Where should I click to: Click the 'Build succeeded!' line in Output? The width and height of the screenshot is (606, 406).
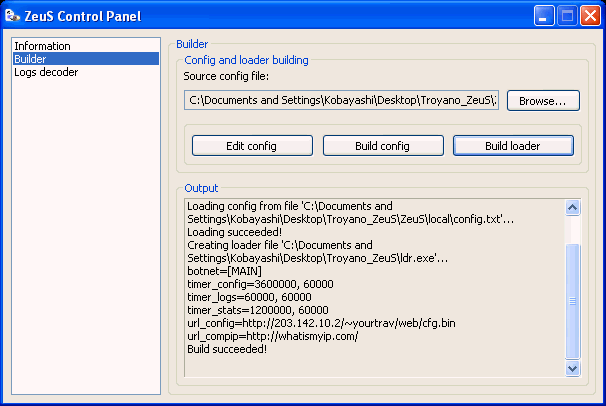(x=227, y=349)
